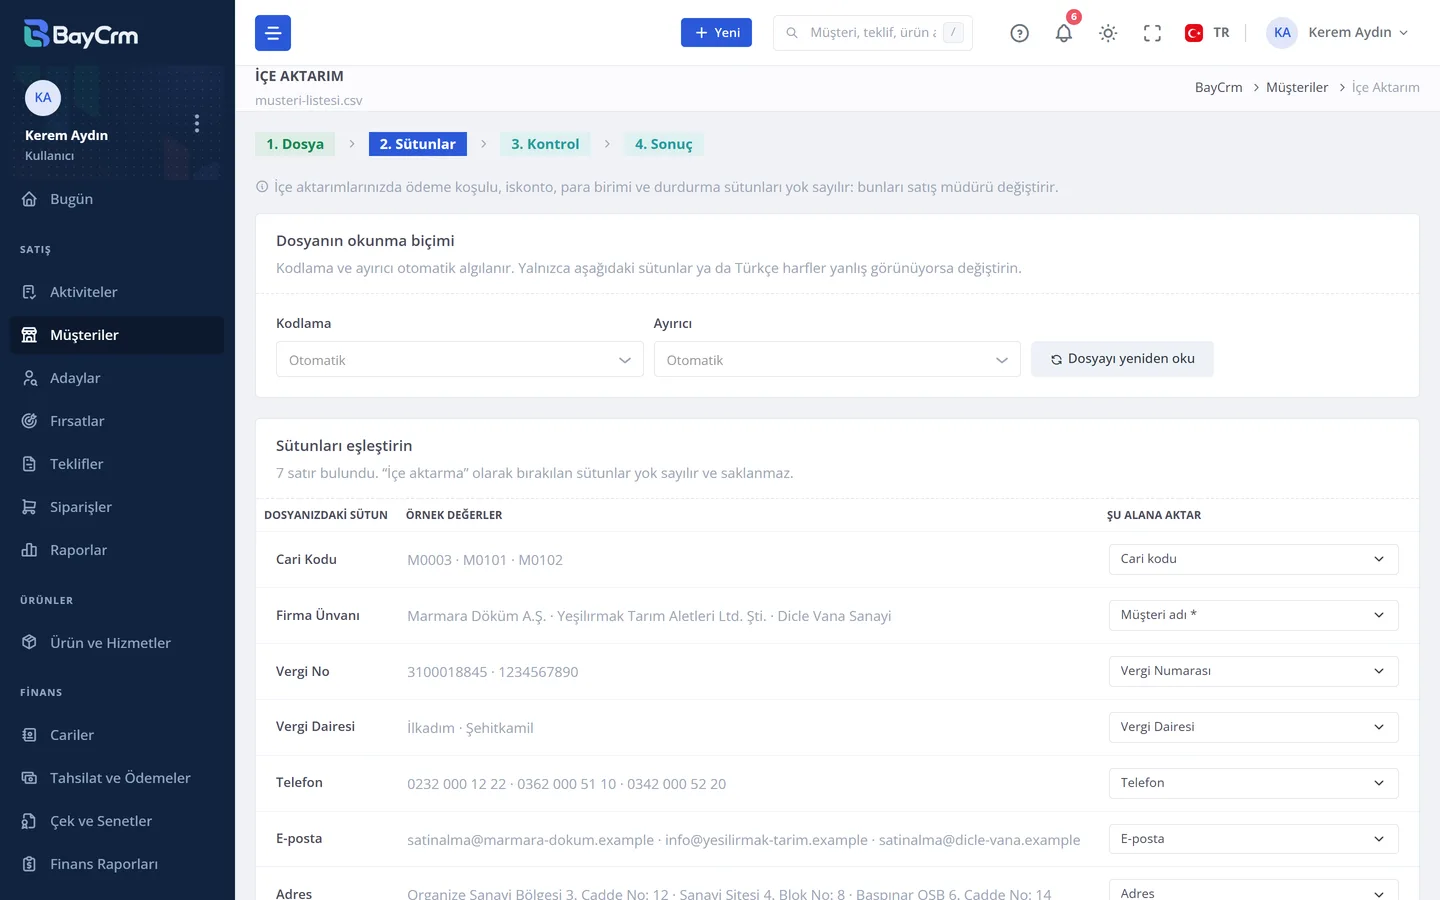Open notifications bell with 6 badge
This screenshot has height=900, width=1440.
(1064, 33)
